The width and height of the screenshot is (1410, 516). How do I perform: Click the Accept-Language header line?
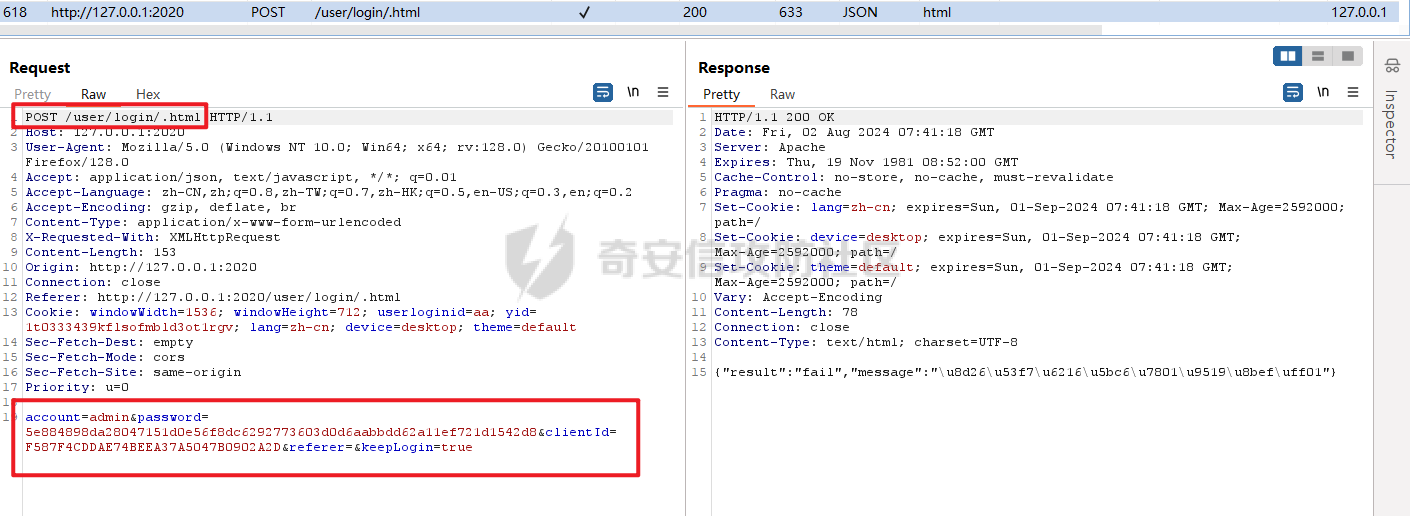coord(328,192)
